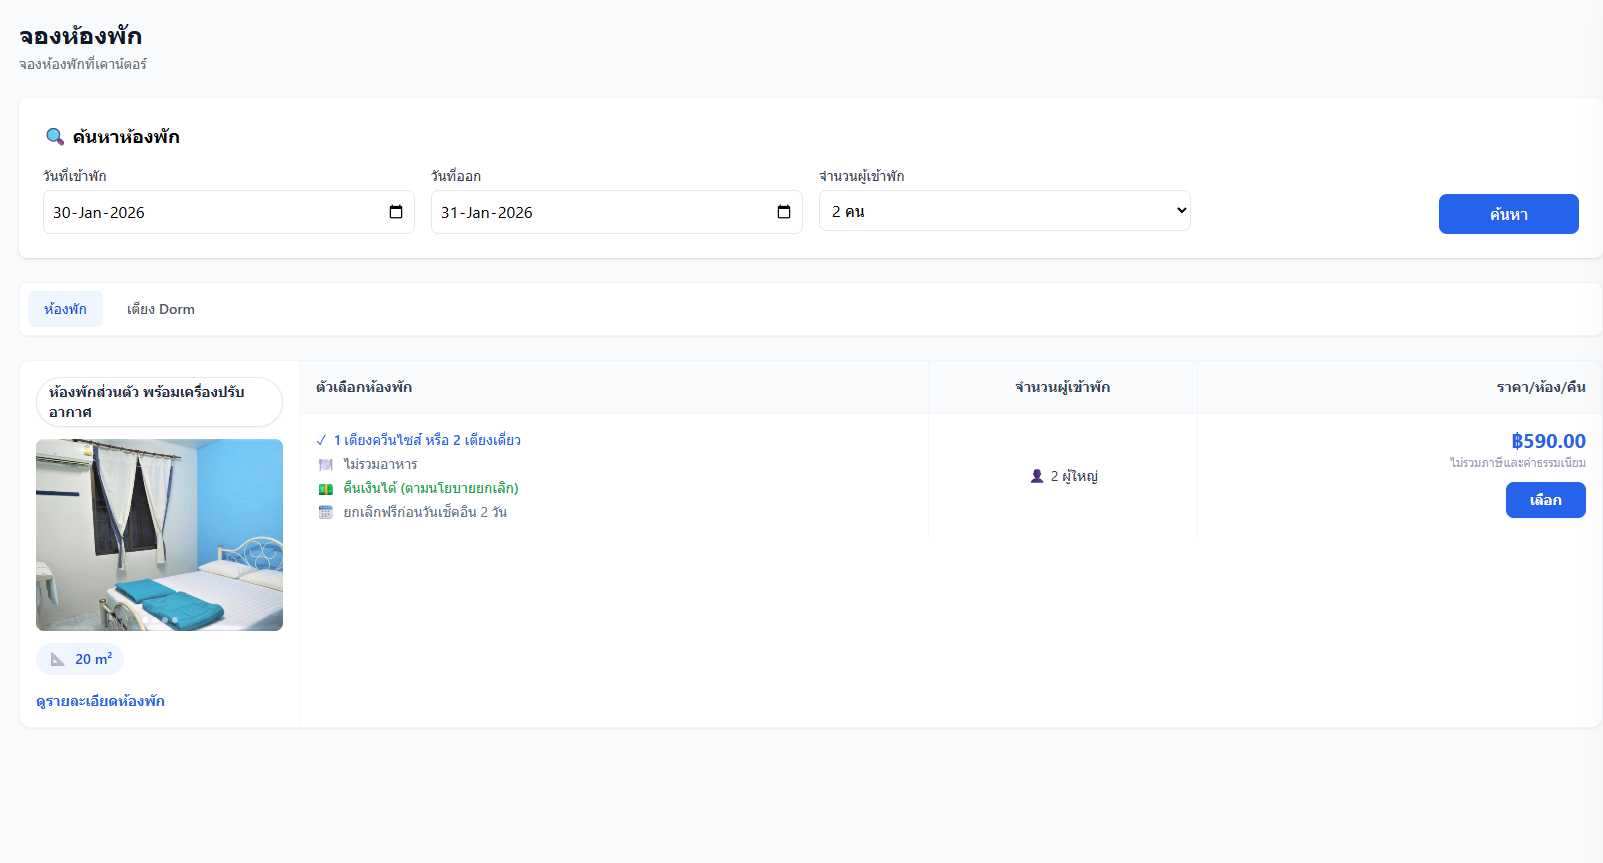Image resolution: width=1603 pixels, height=863 pixels.
Task: Click the green refundable money icon
Action: (x=325, y=489)
